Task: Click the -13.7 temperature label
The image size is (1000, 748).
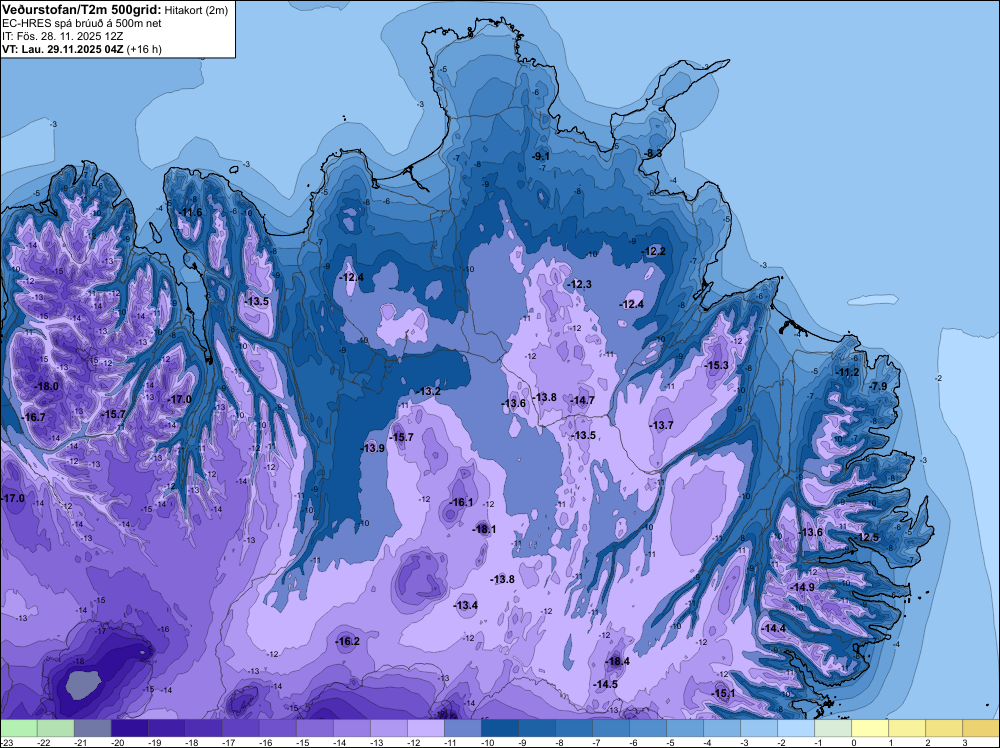Action: (661, 425)
